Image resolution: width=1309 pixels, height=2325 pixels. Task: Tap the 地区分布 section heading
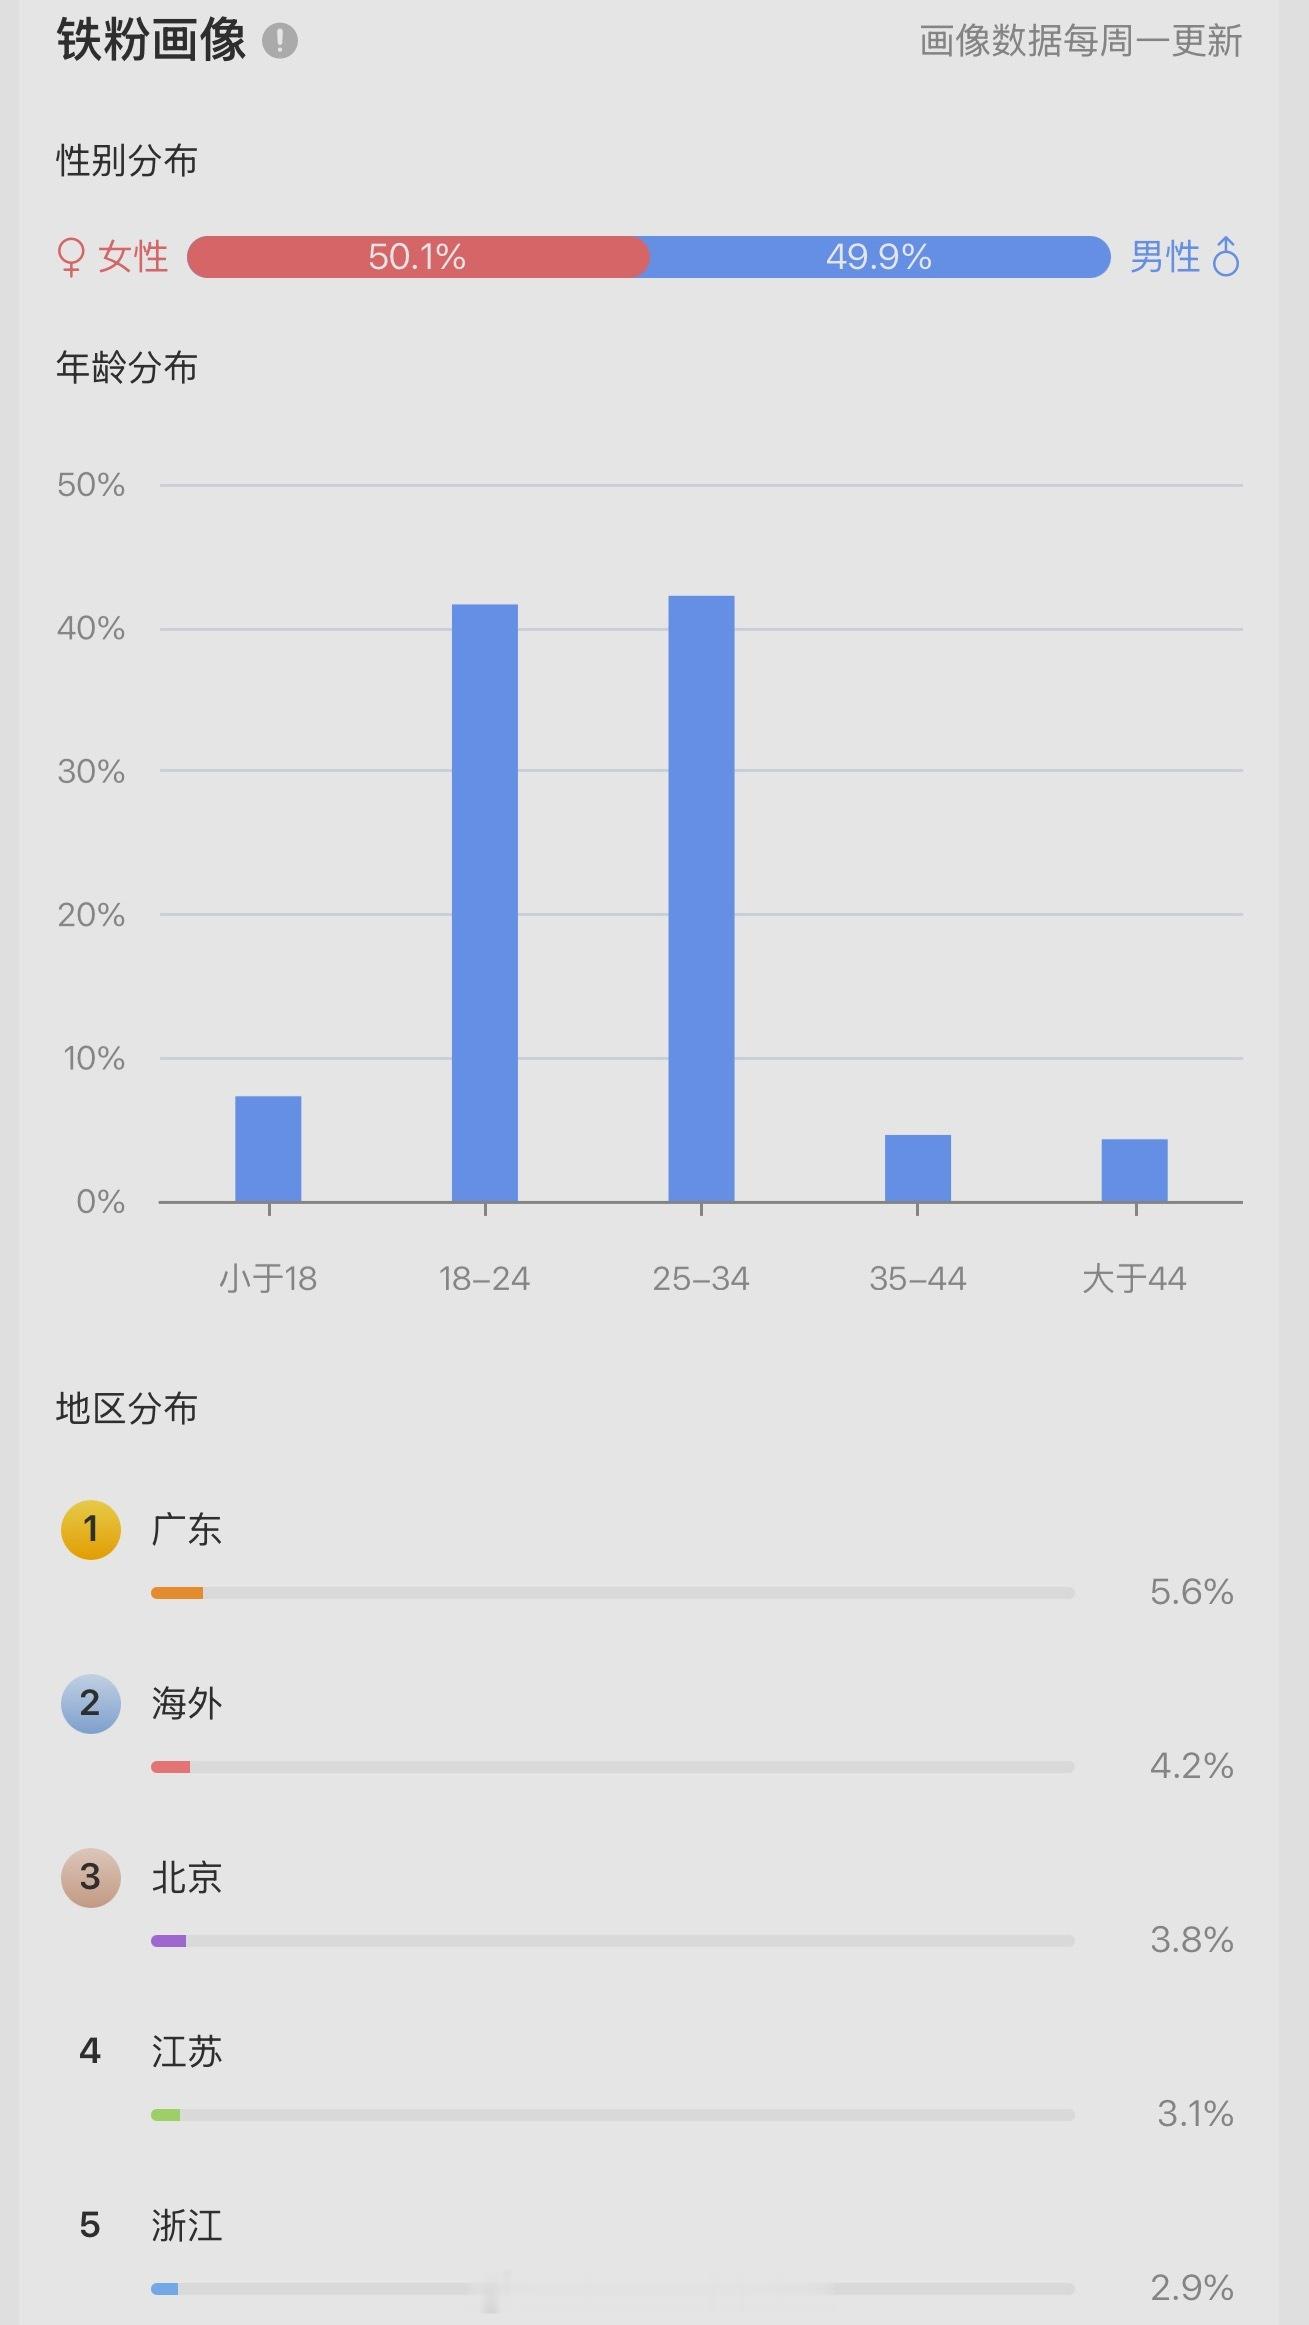(x=127, y=1408)
